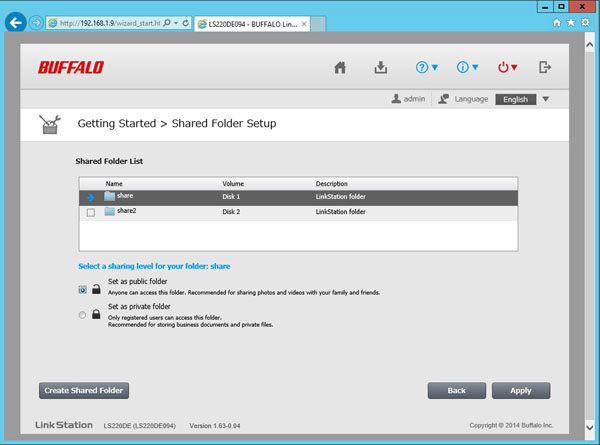The width and height of the screenshot is (600, 445).
Task: Sort by Volume column header
Action: (x=233, y=184)
